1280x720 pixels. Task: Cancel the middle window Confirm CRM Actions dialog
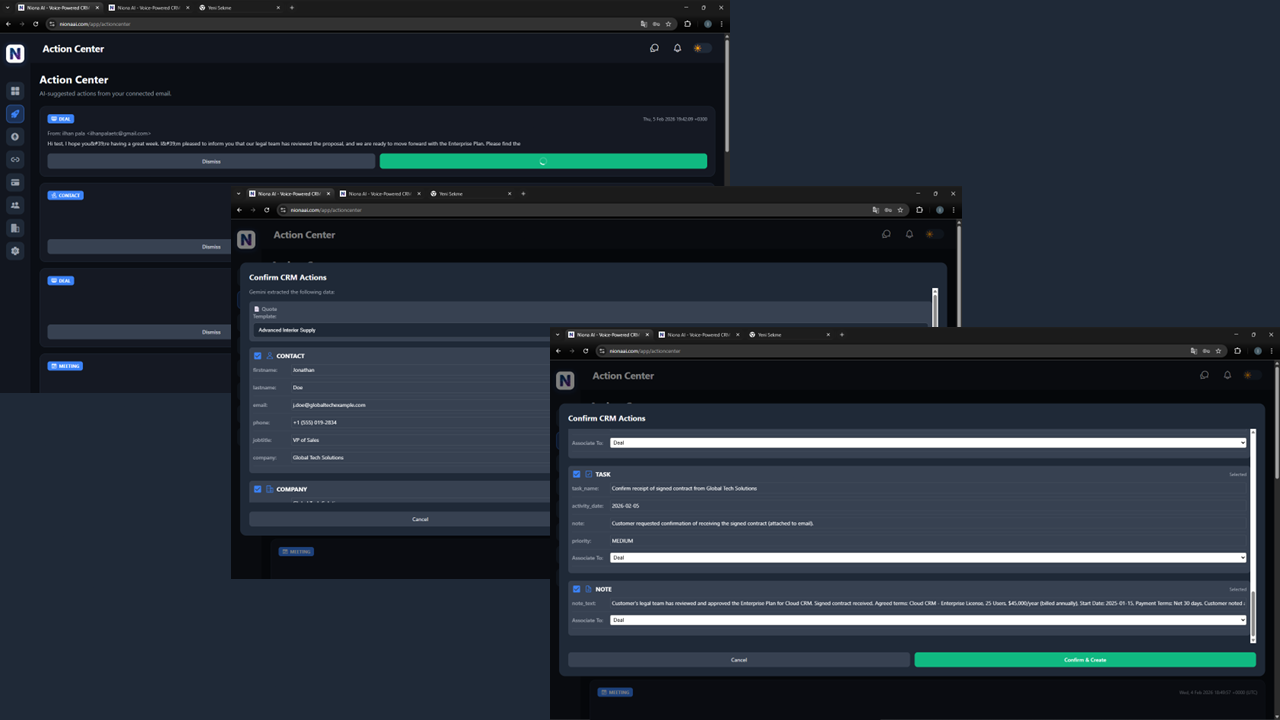pos(400,519)
